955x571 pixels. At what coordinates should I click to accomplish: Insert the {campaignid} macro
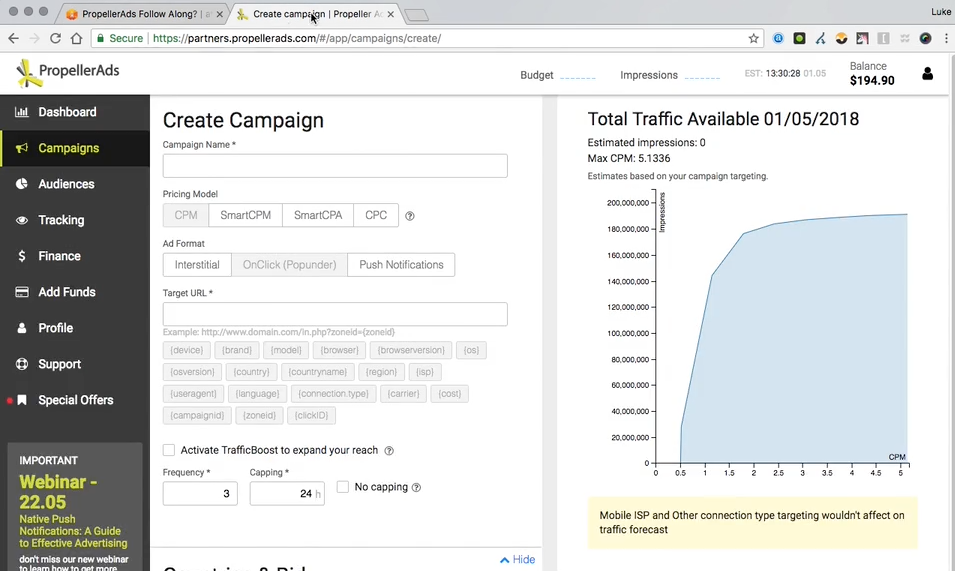197,416
